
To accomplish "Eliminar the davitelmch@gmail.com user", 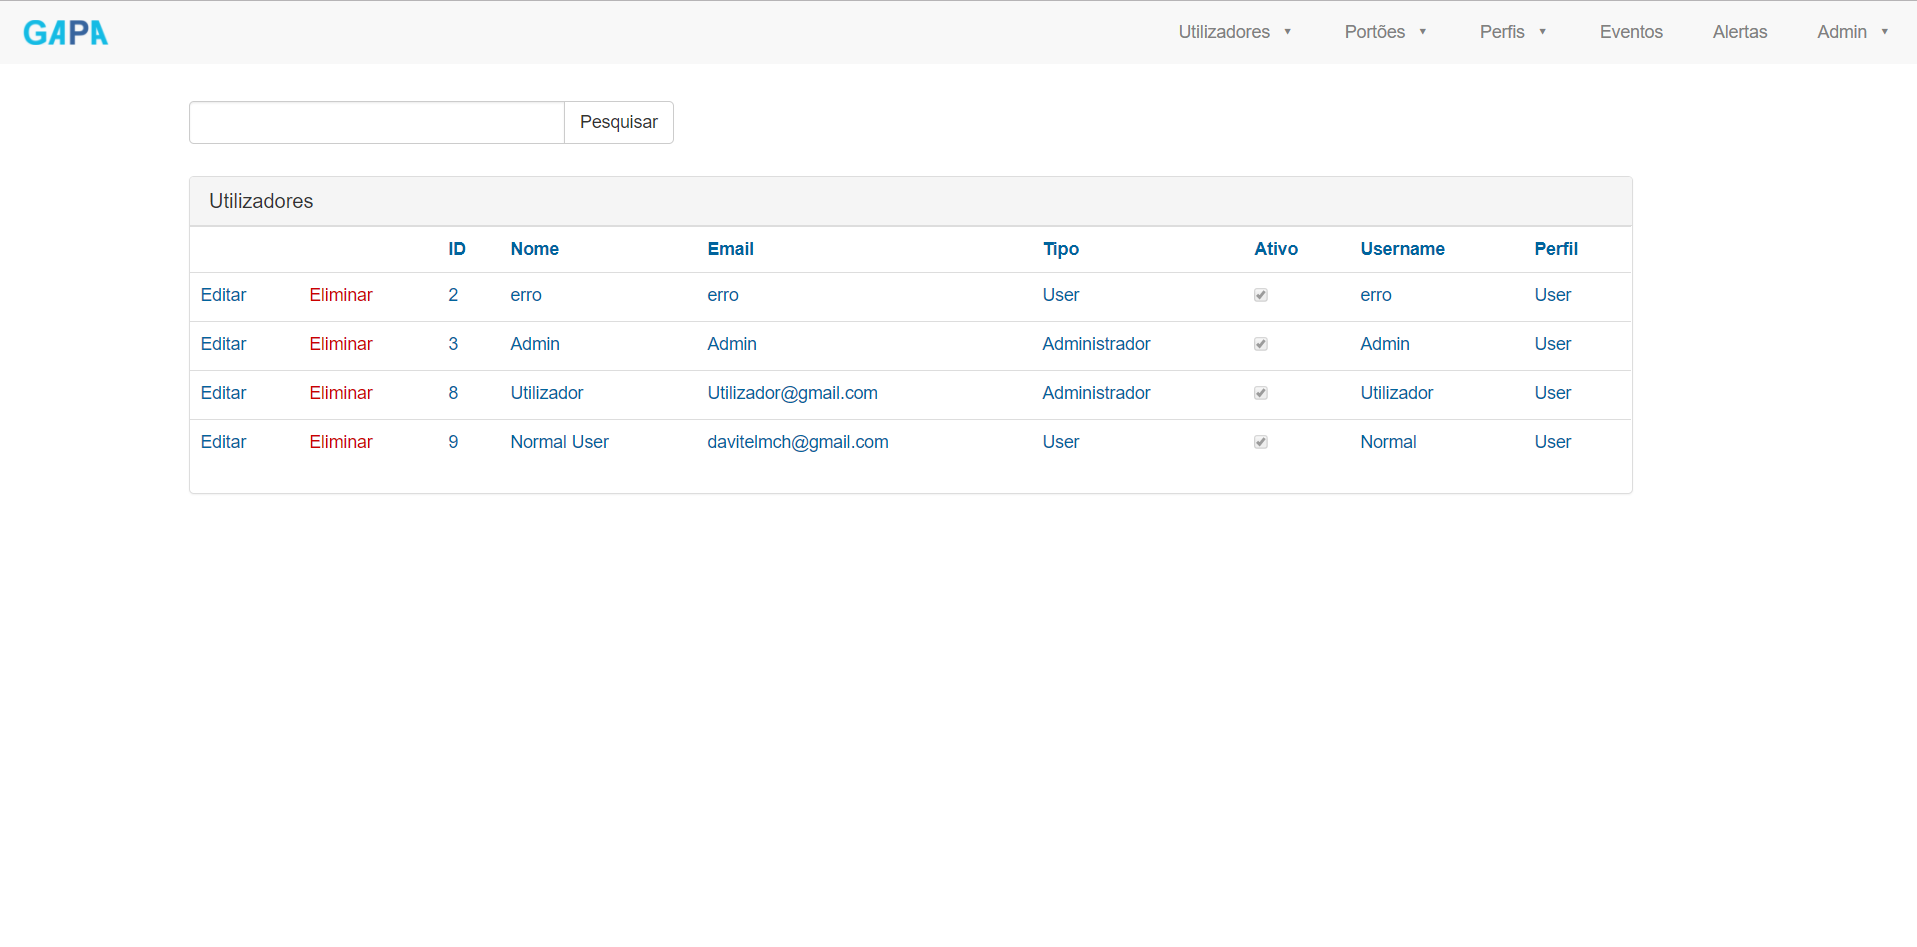I will pos(341,442).
